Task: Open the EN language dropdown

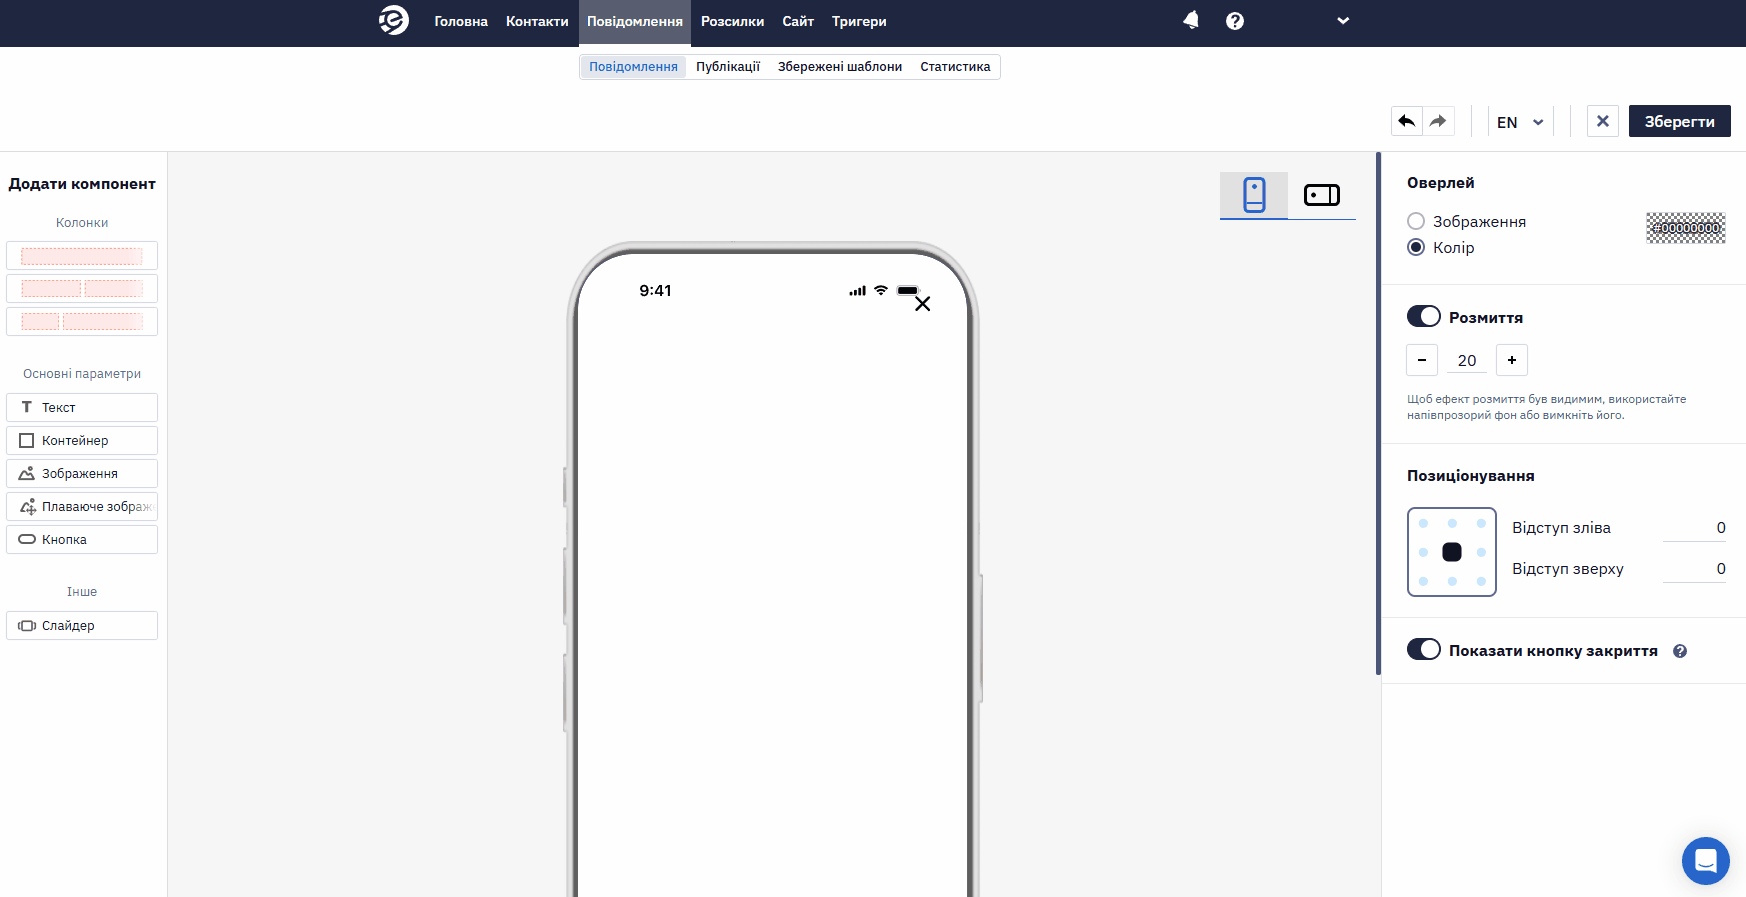Action: 1520,122
